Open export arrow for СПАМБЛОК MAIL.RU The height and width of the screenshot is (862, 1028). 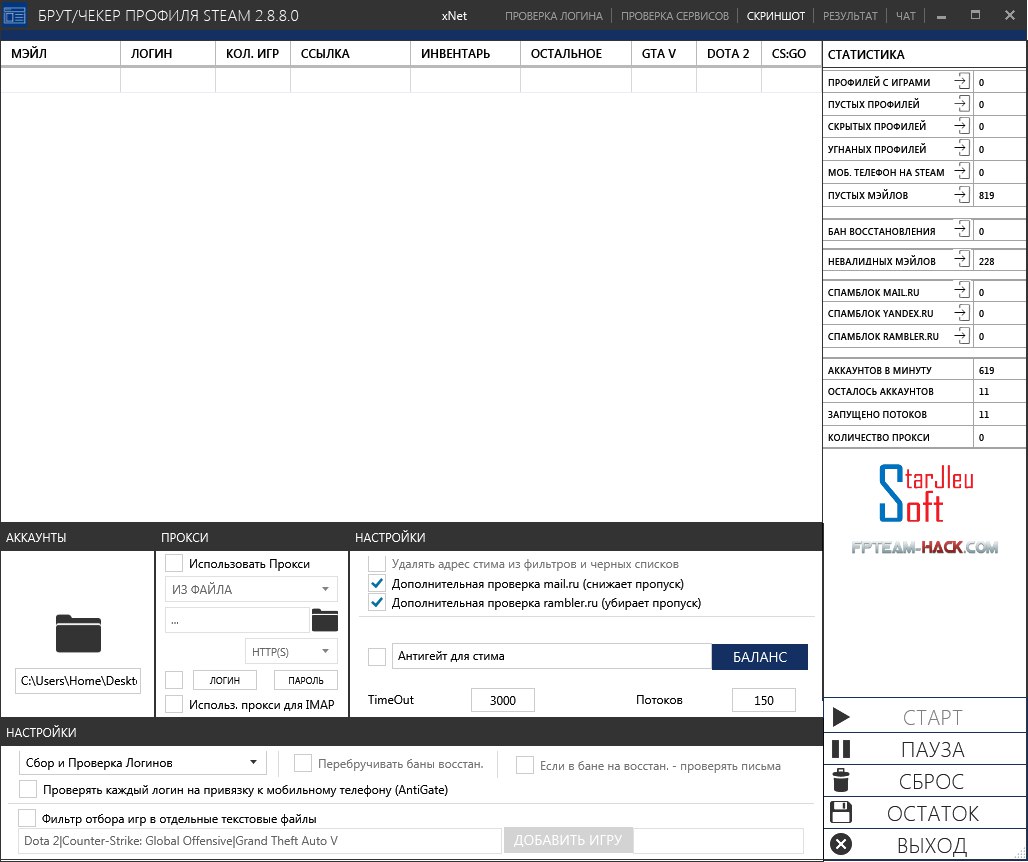[961, 290]
